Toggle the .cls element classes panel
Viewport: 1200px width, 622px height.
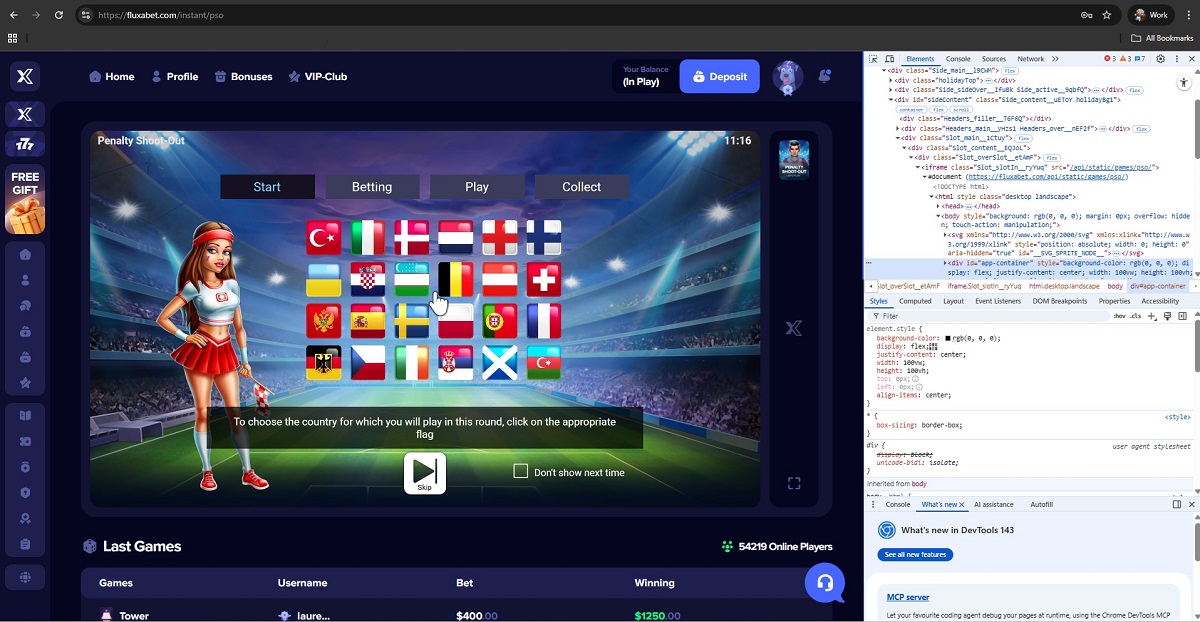click(x=1135, y=316)
